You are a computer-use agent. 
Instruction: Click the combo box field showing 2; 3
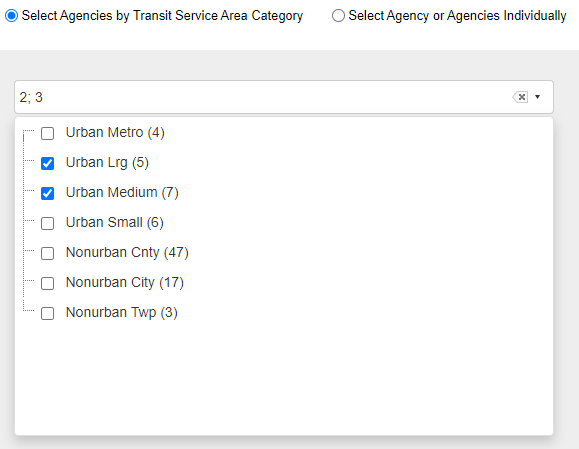pos(284,97)
